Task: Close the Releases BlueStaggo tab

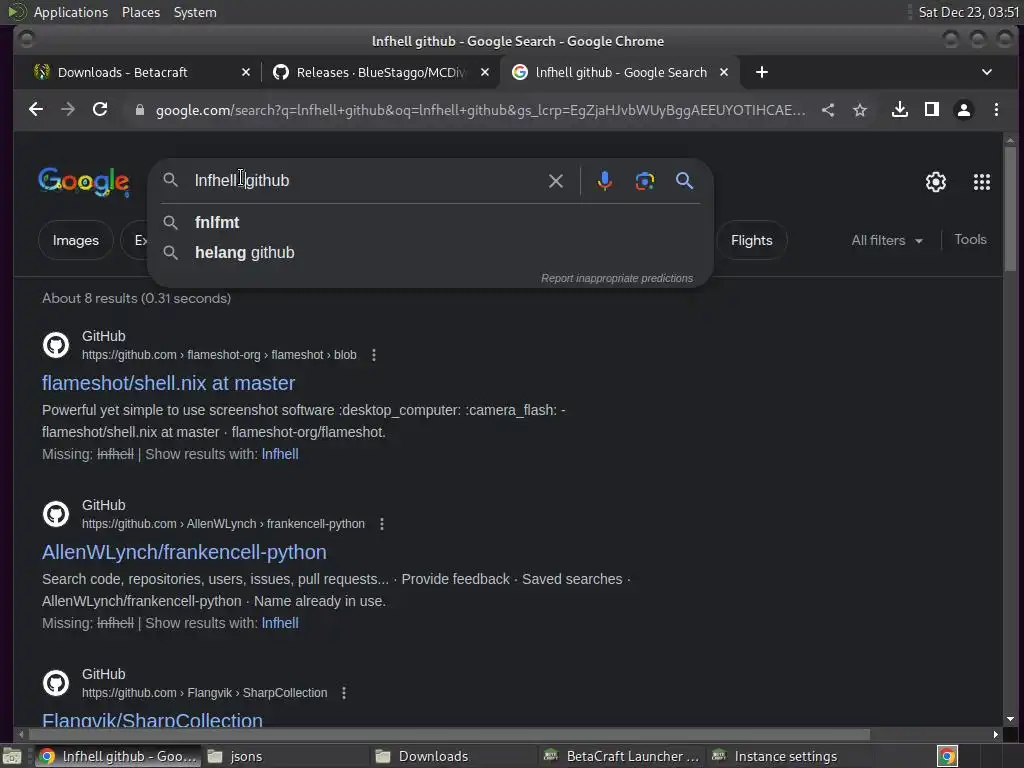Action: click(x=485, y=72)
